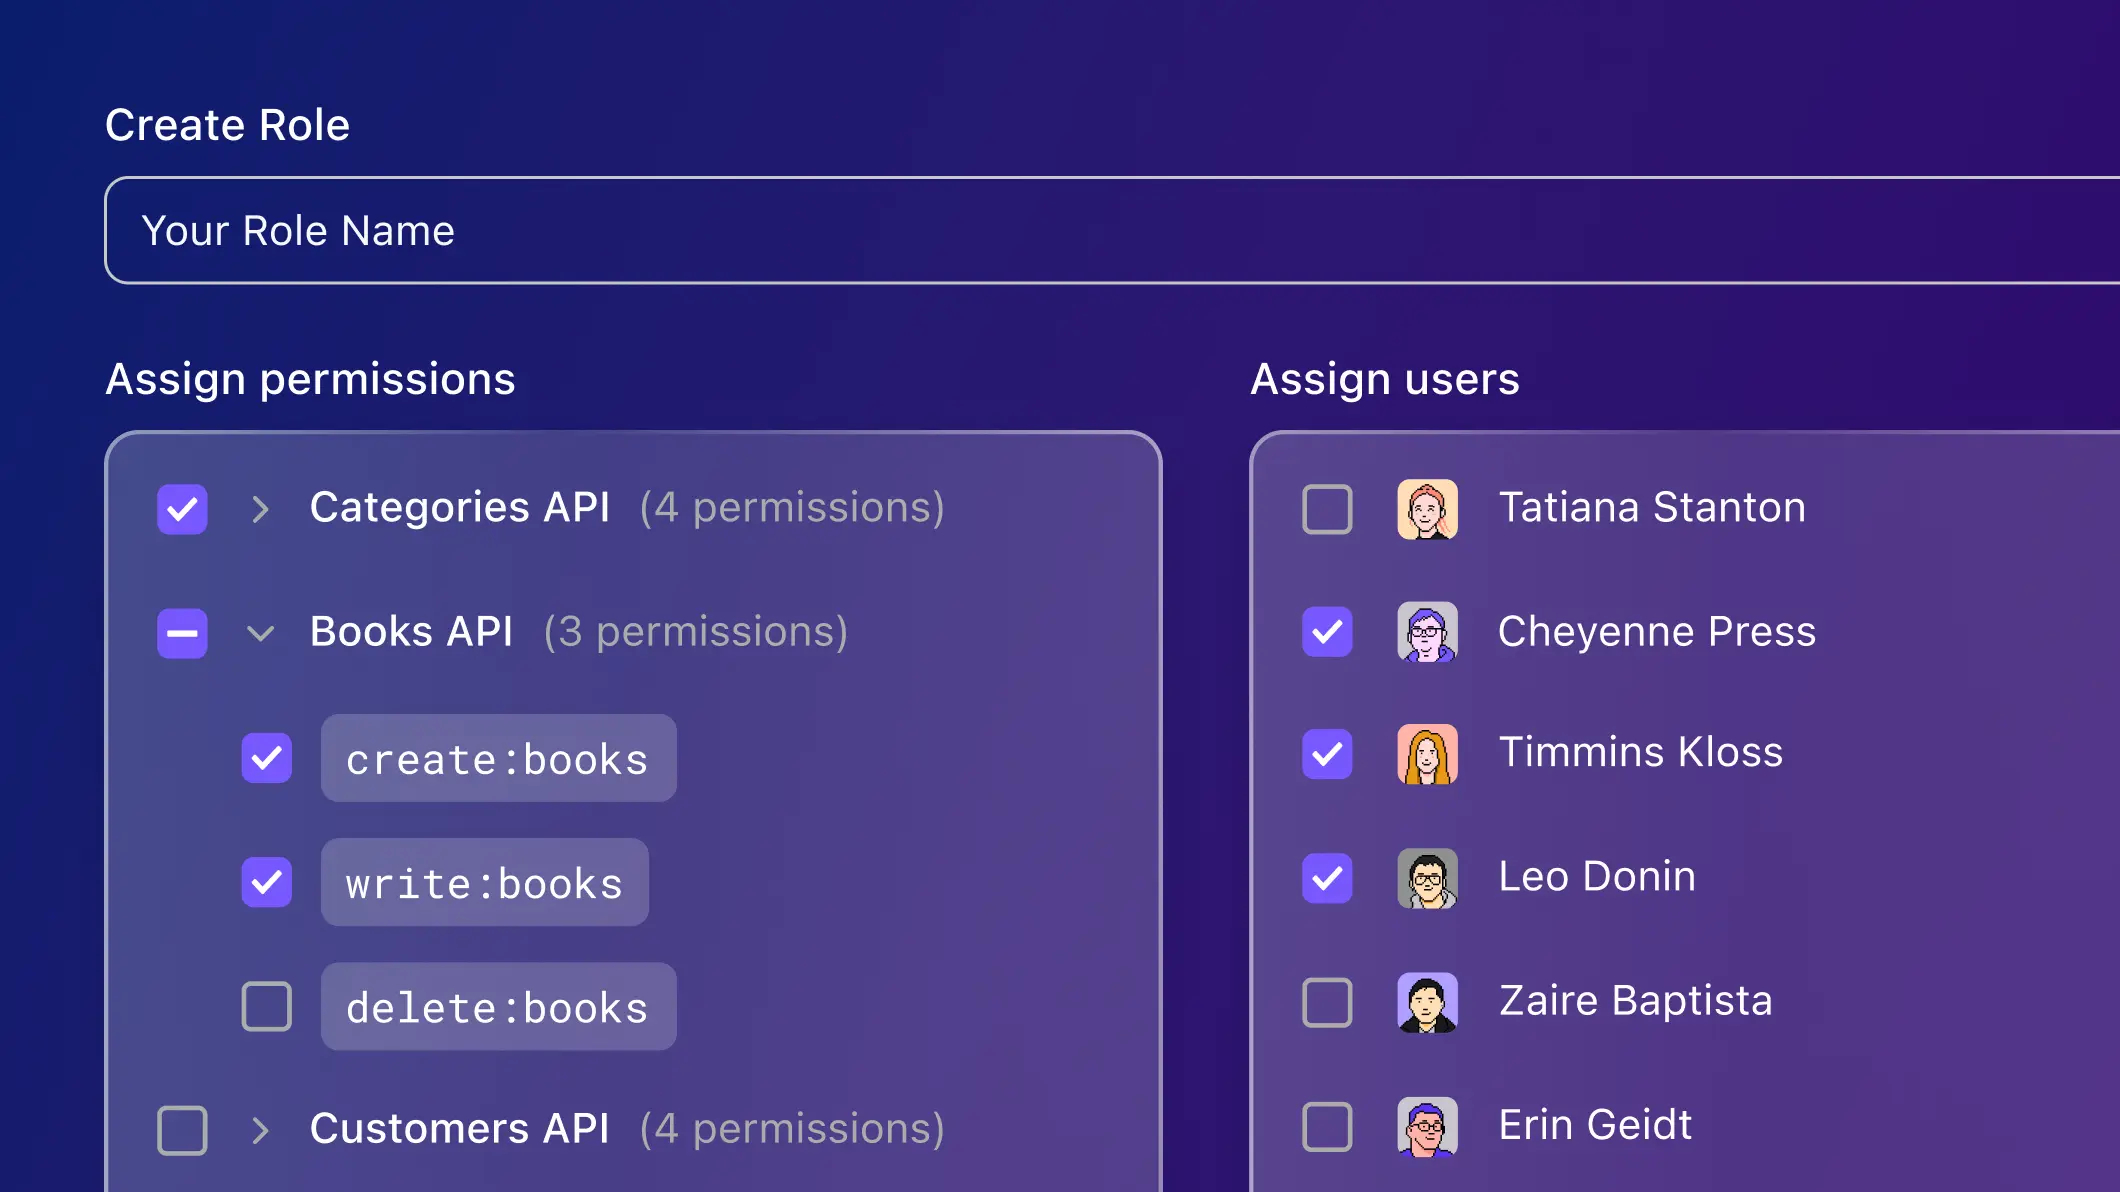This screenshot has height=1192, width=2120.
Task: Click Tatiana Stanton's avatar icon
Action: coord(1427,509)
